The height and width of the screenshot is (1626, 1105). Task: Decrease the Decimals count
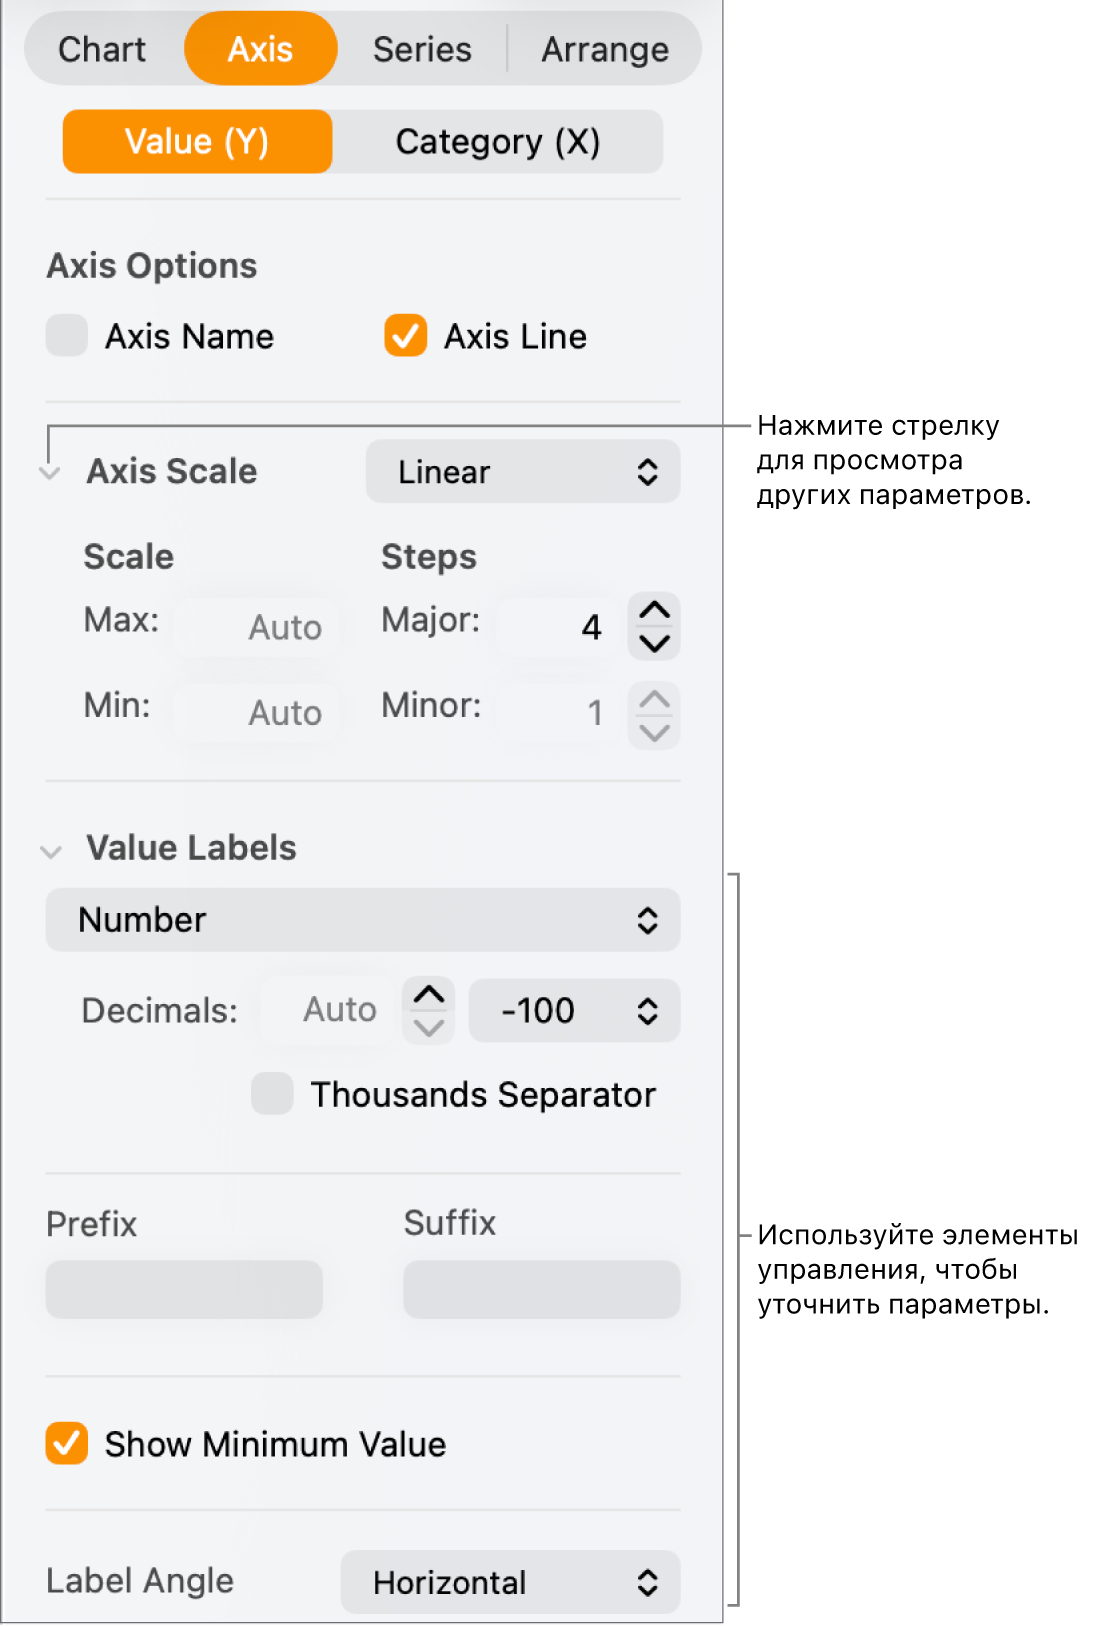pyautogui.click(x=429, y=1027)
